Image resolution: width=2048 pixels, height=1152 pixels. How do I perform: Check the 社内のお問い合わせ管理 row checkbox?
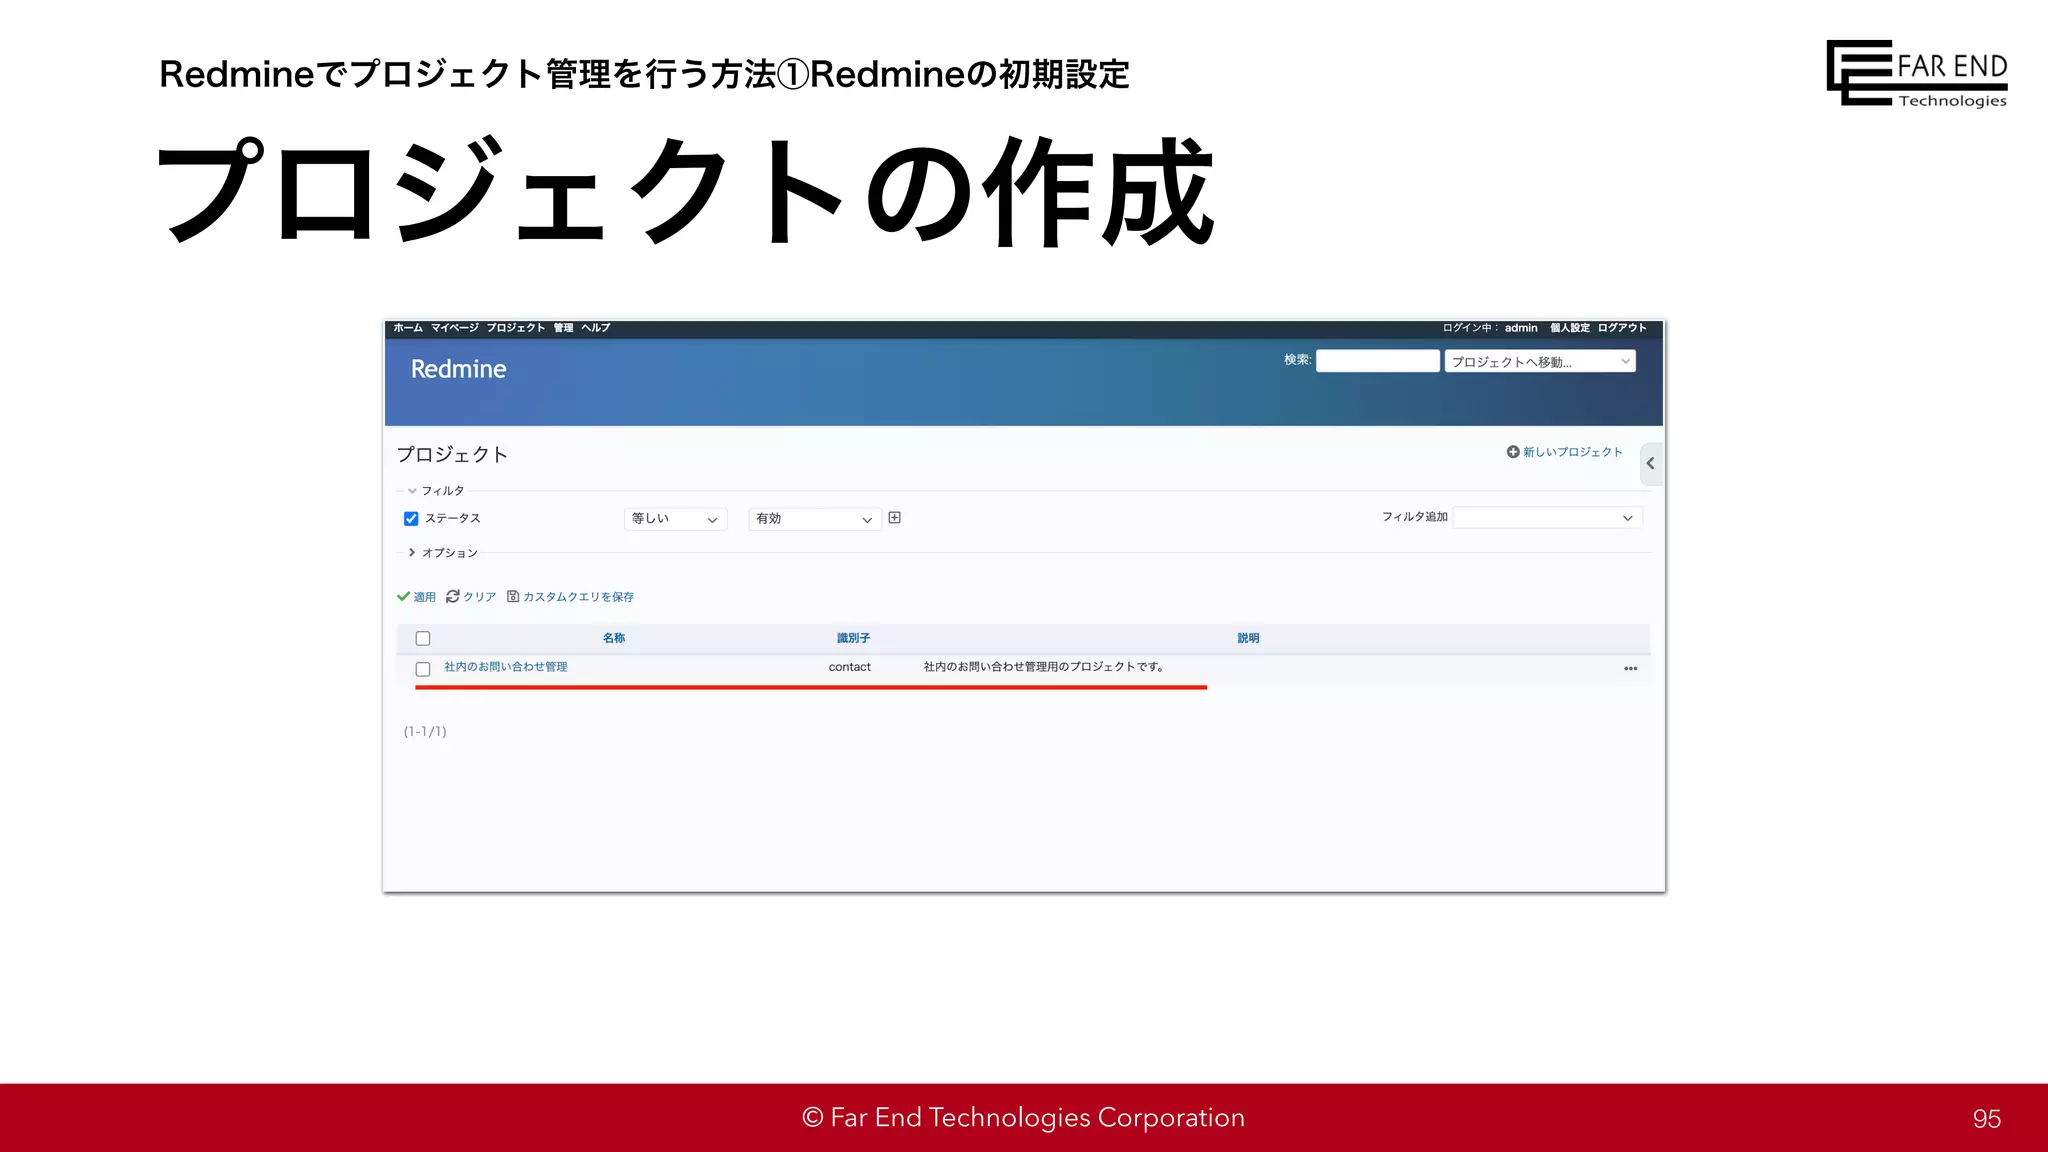coord(423,669)
